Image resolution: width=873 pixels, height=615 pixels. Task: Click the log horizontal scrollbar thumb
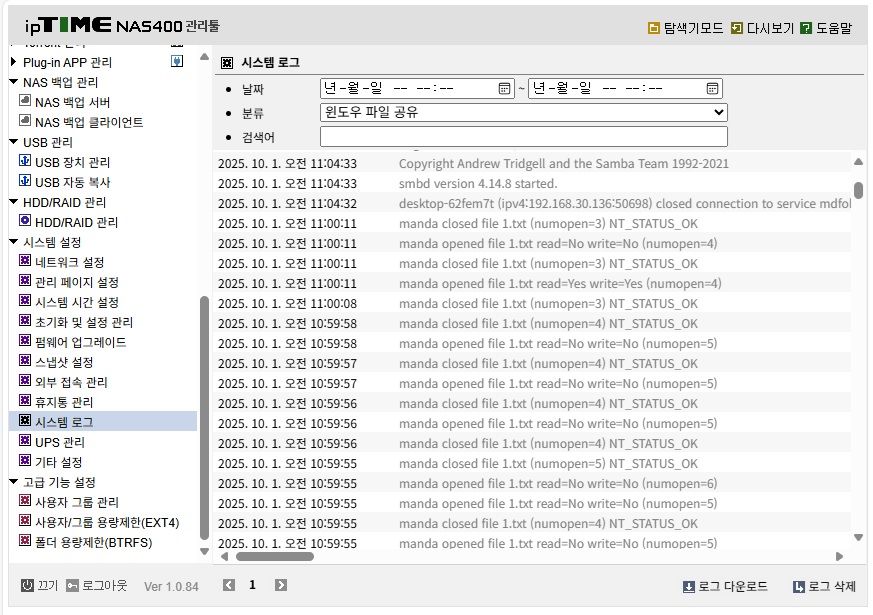275,556
